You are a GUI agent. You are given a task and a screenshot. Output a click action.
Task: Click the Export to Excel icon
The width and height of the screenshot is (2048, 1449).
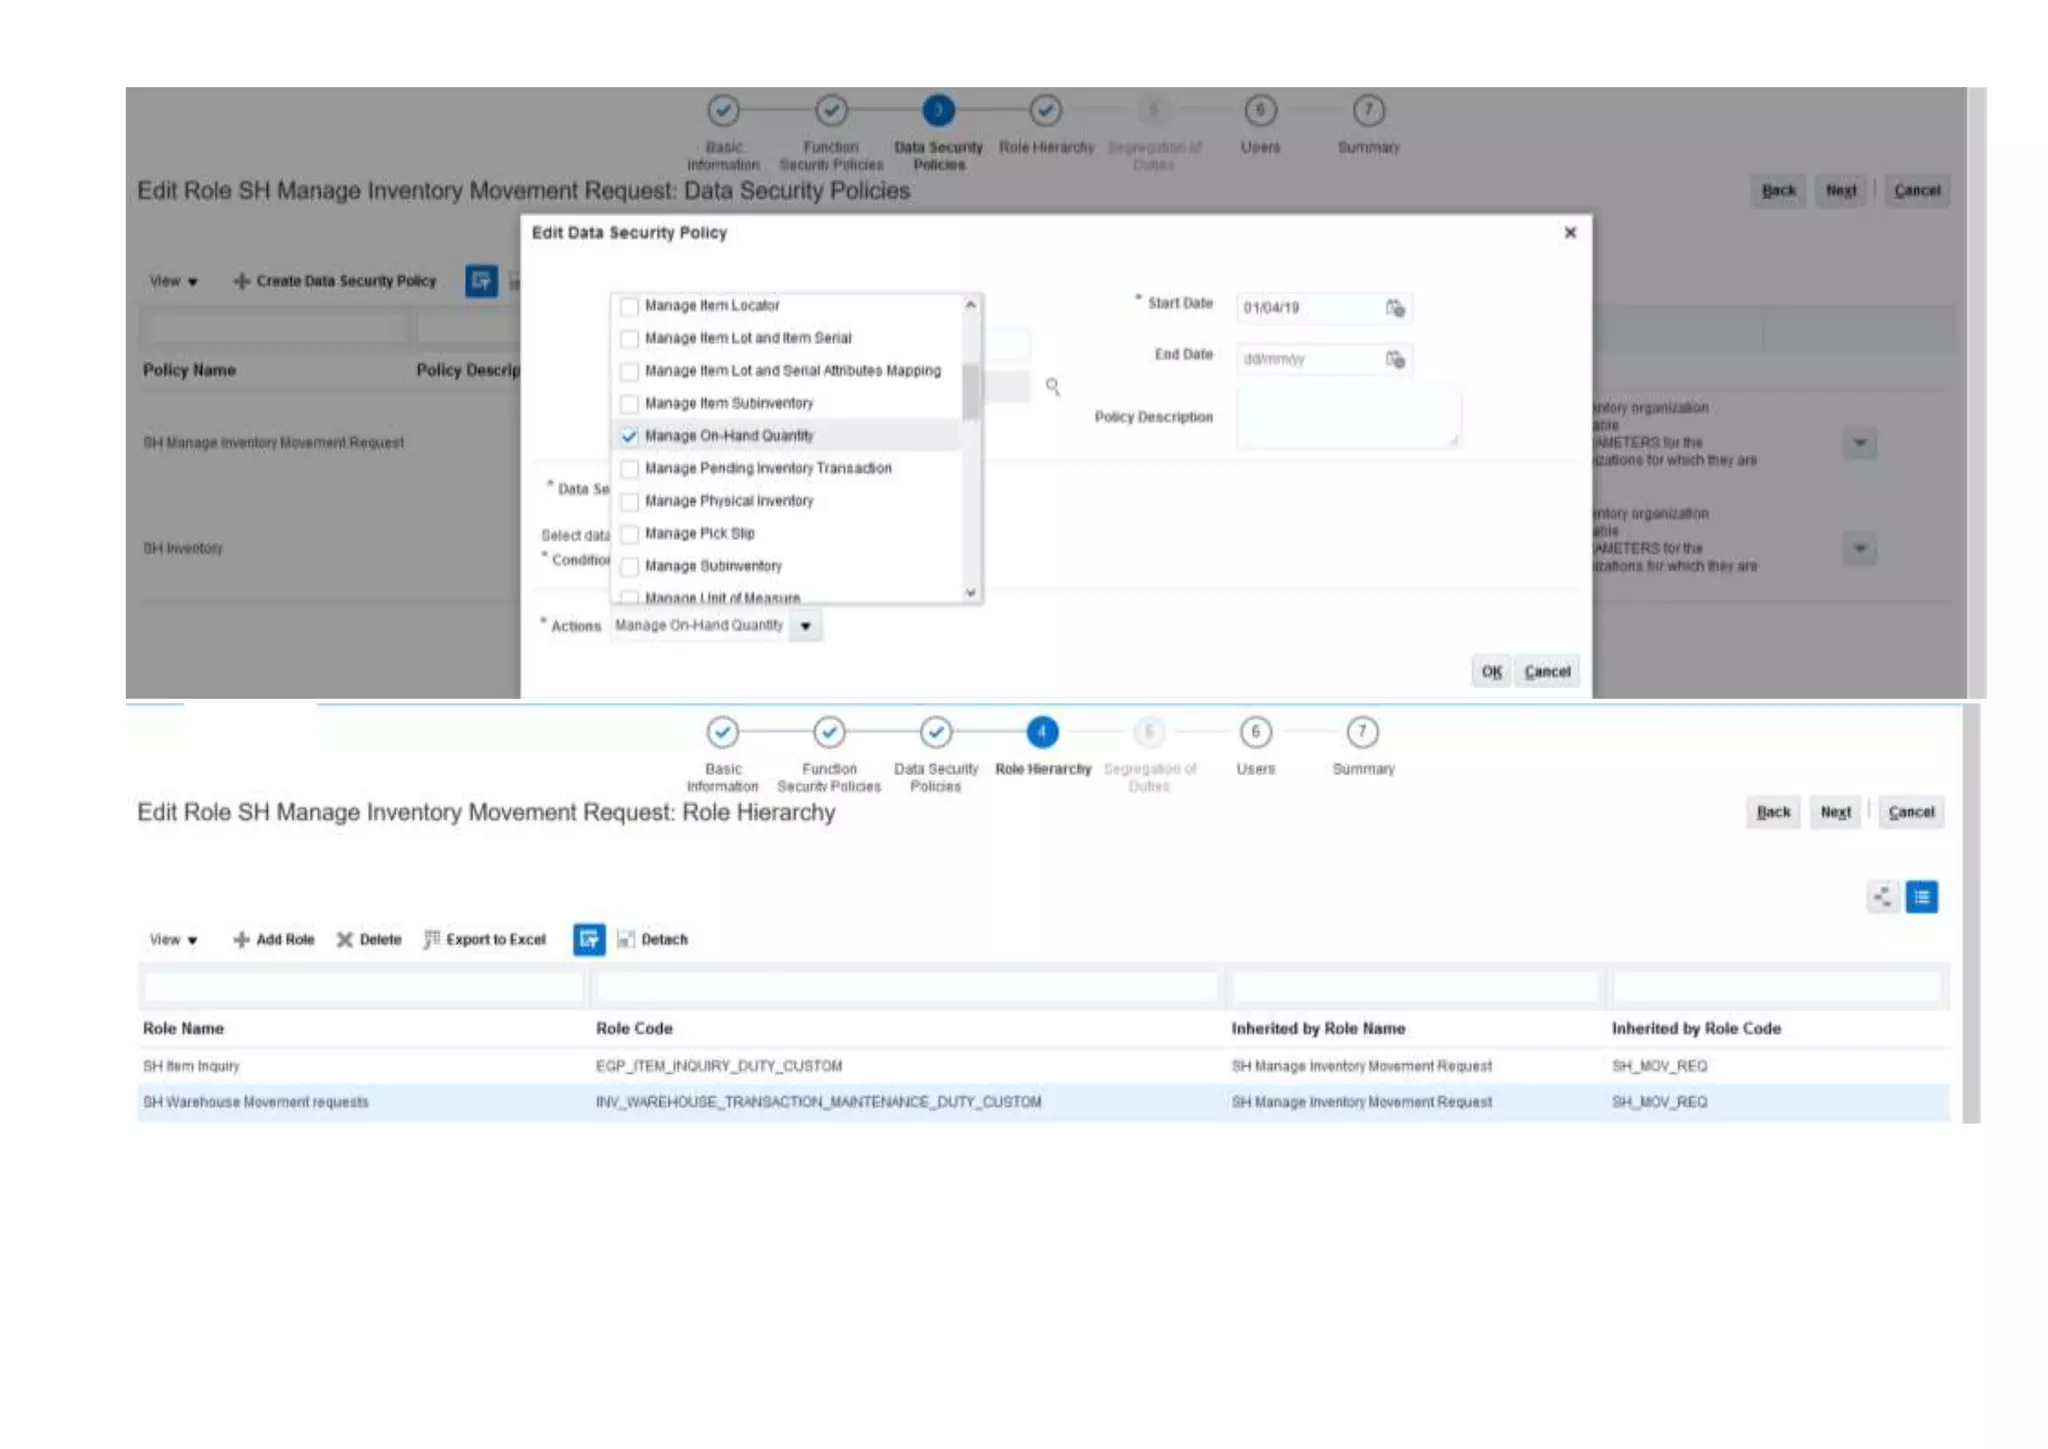pos(432,939)
